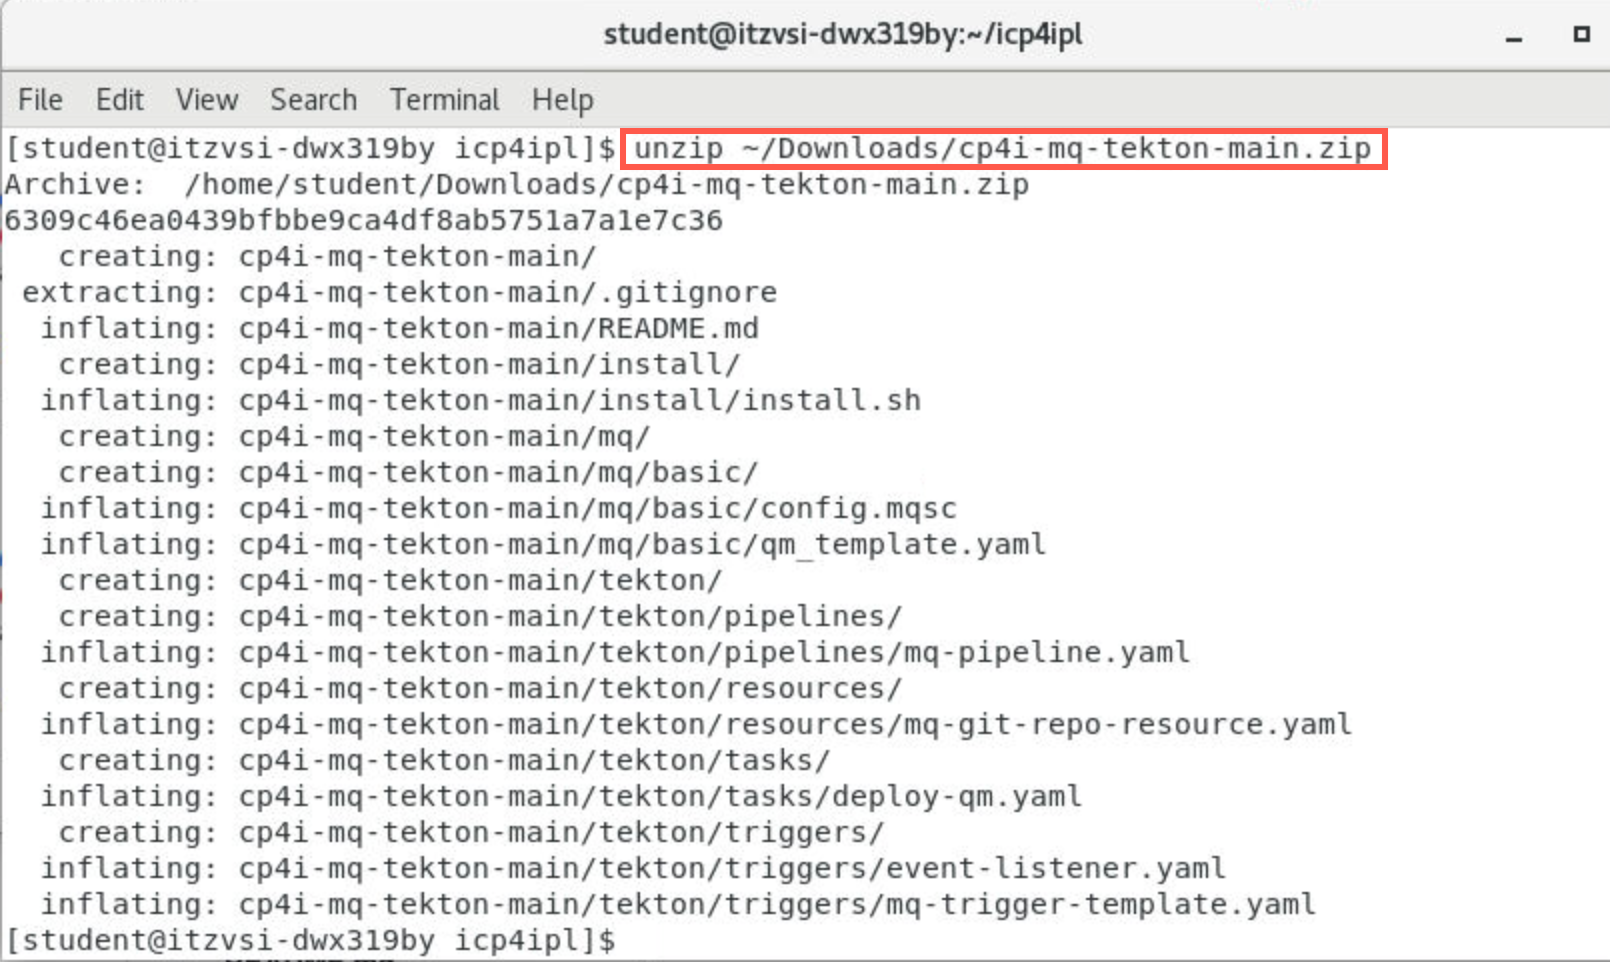Click the install/install.sh output line
1610x962 pixels.
tap(481, 401)
